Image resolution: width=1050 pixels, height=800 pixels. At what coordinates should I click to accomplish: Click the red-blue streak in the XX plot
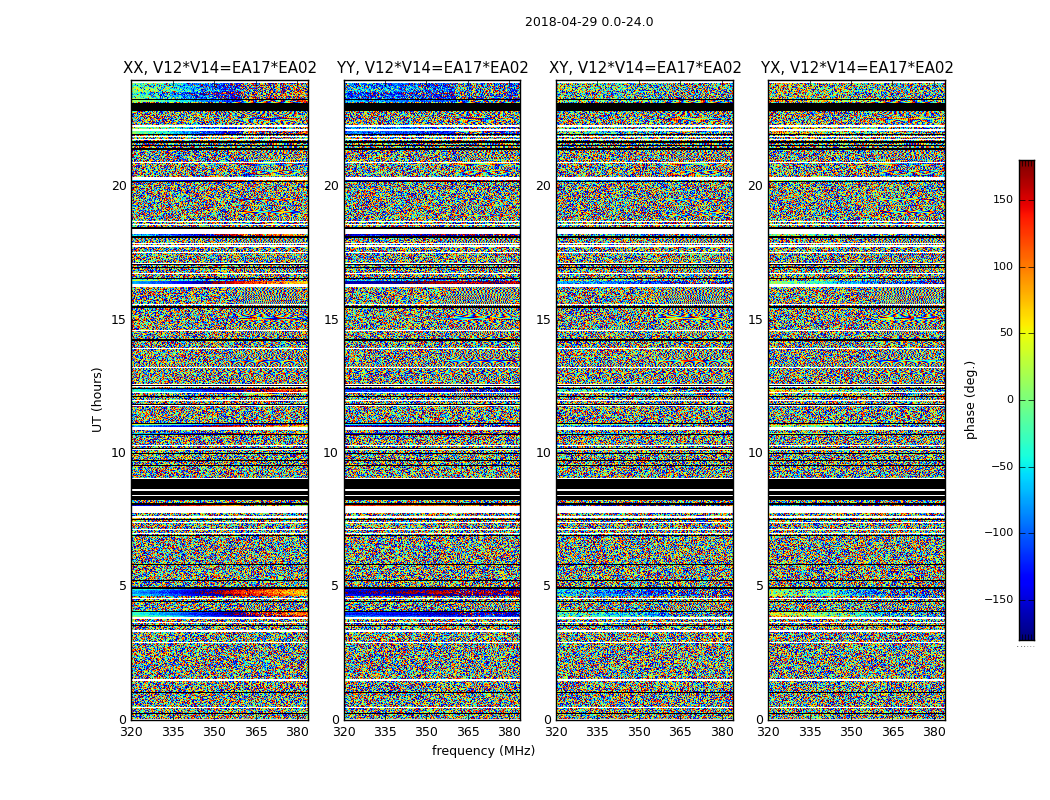219,593
